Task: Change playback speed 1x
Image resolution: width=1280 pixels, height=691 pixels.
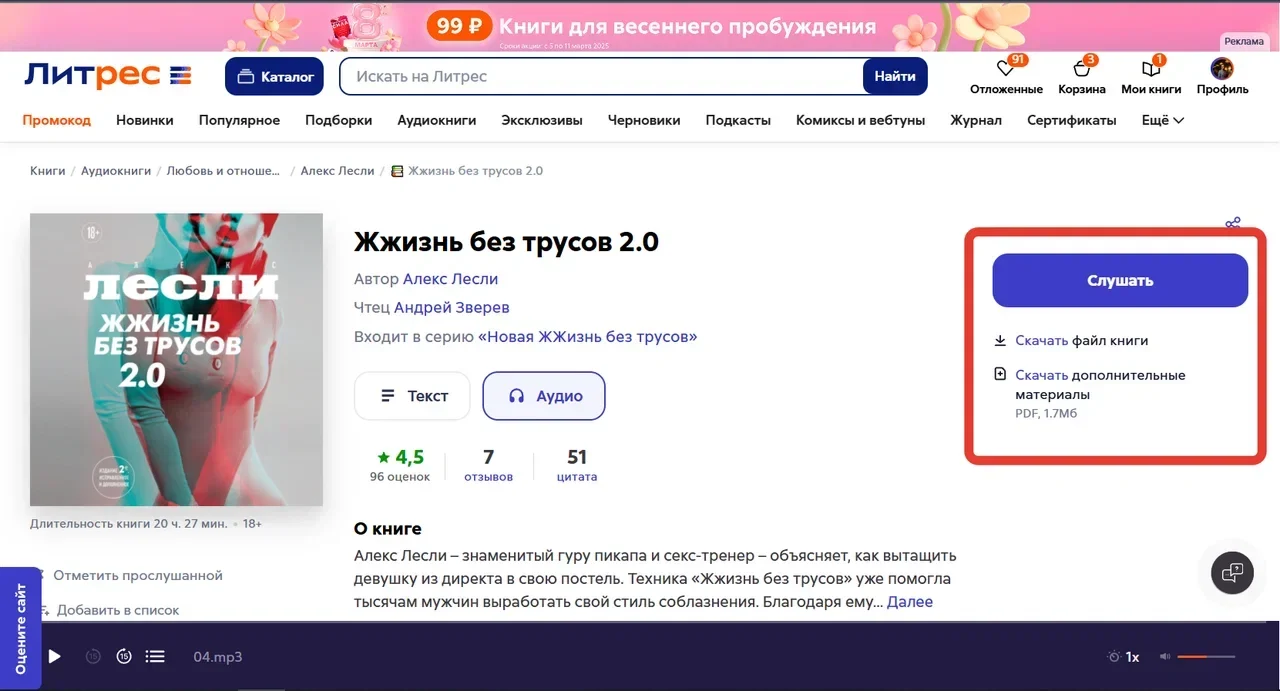Action: pos(1133,657)
